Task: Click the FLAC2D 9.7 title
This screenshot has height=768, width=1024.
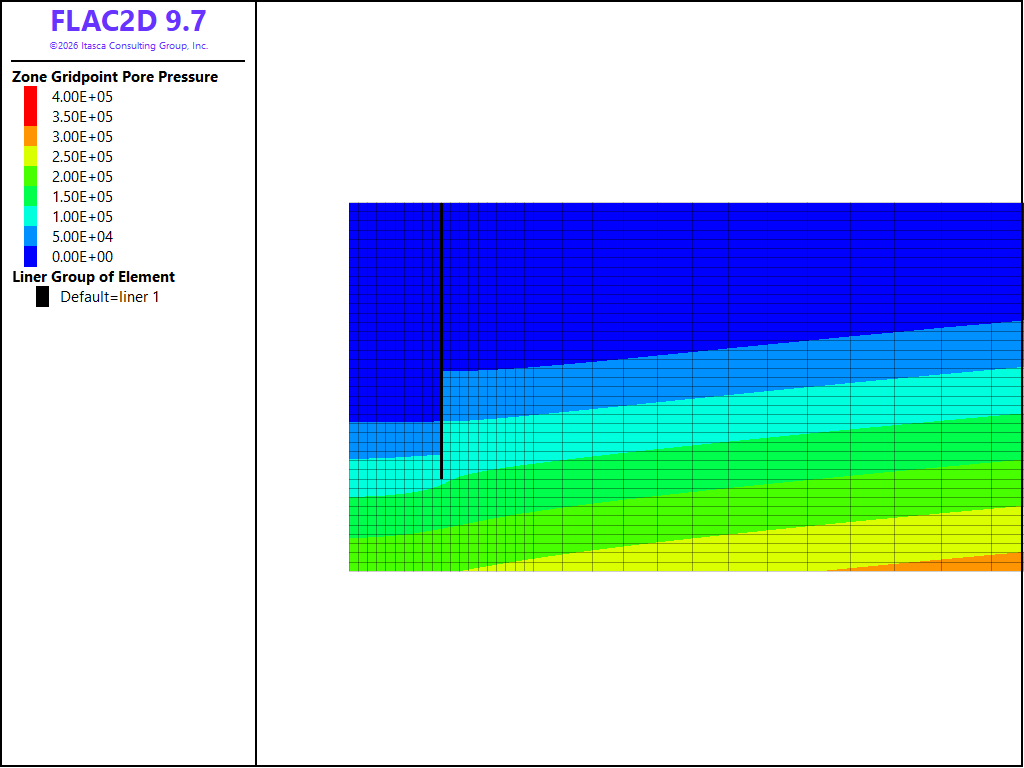Action: pos(129,22)
